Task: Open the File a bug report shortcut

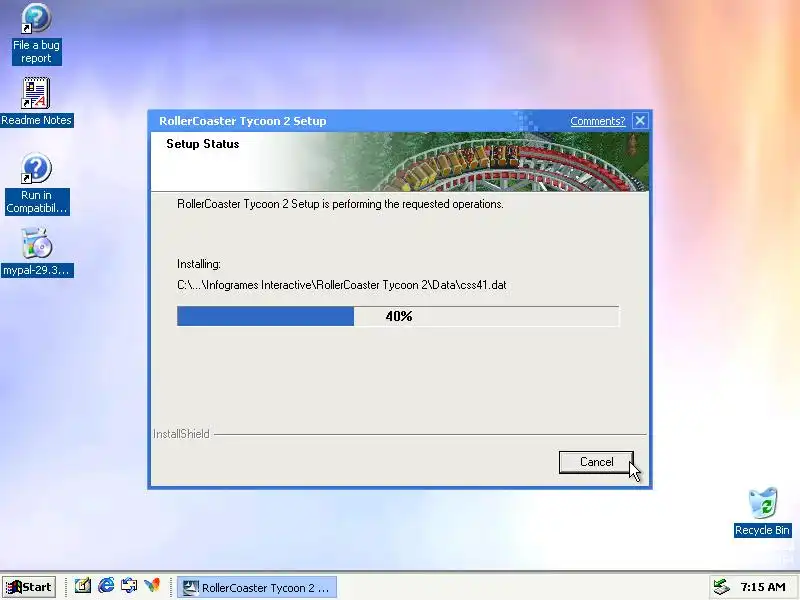Action: click(x=36, y=34)
